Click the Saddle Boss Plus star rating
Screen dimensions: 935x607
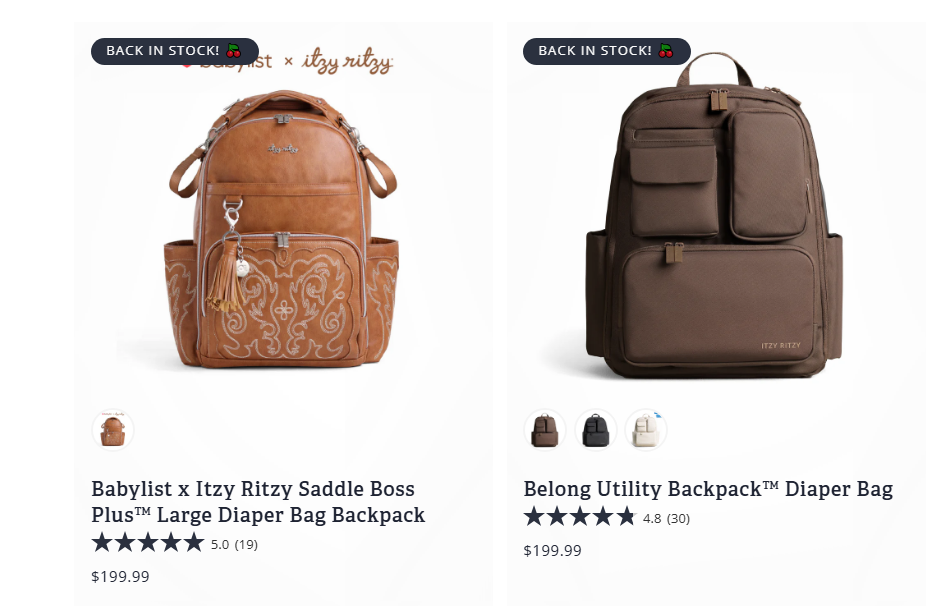pyautogui.click(x=148, y=543)
